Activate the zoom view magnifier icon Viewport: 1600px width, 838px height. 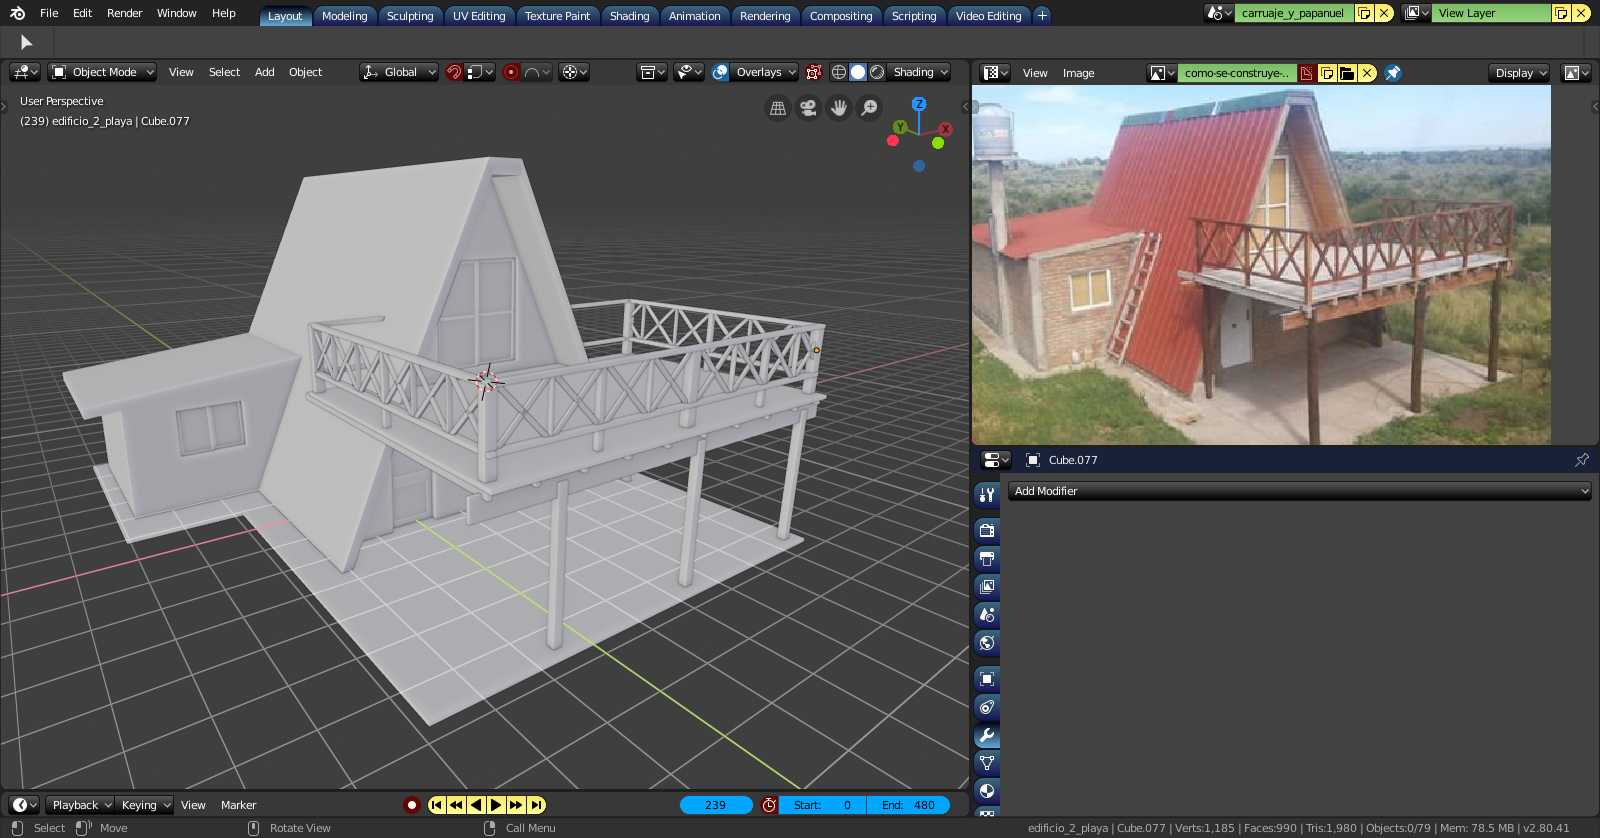click(870, 108)
